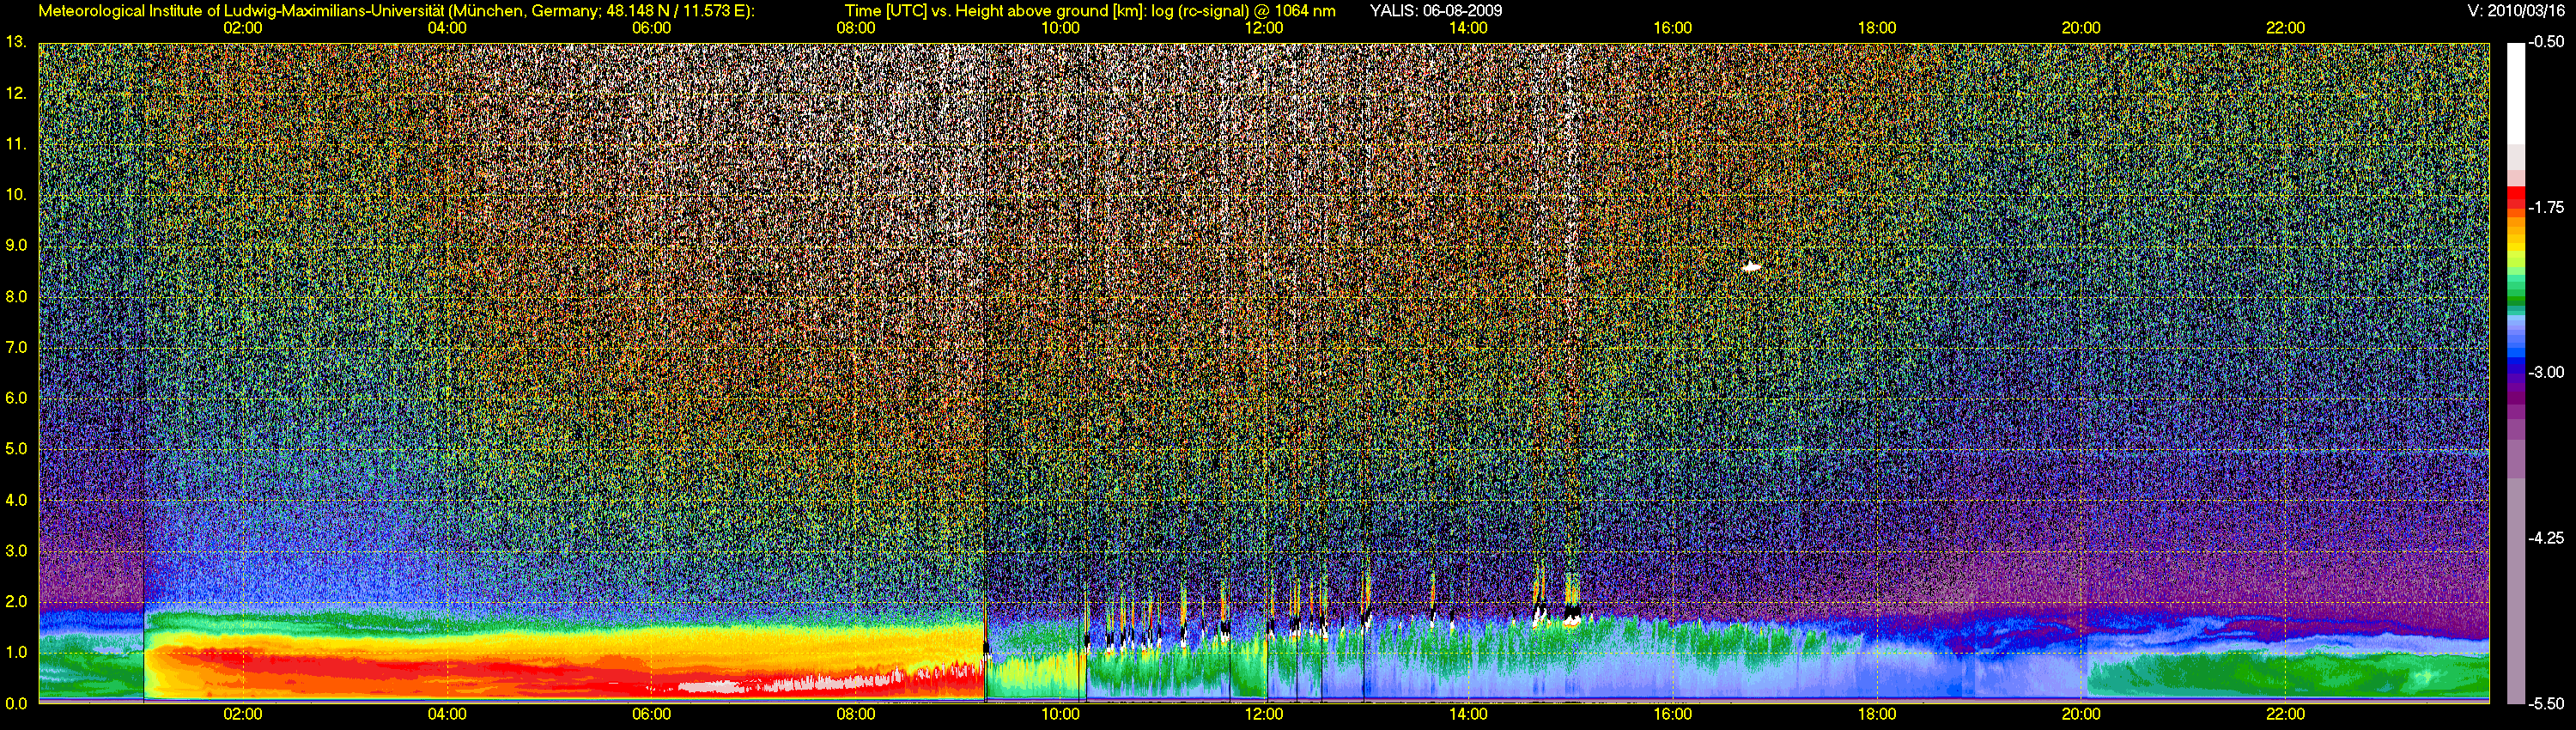Click '06:00' on the top time axis
The width and height of the screenshot is (2576, 730).
coord(651,28)
